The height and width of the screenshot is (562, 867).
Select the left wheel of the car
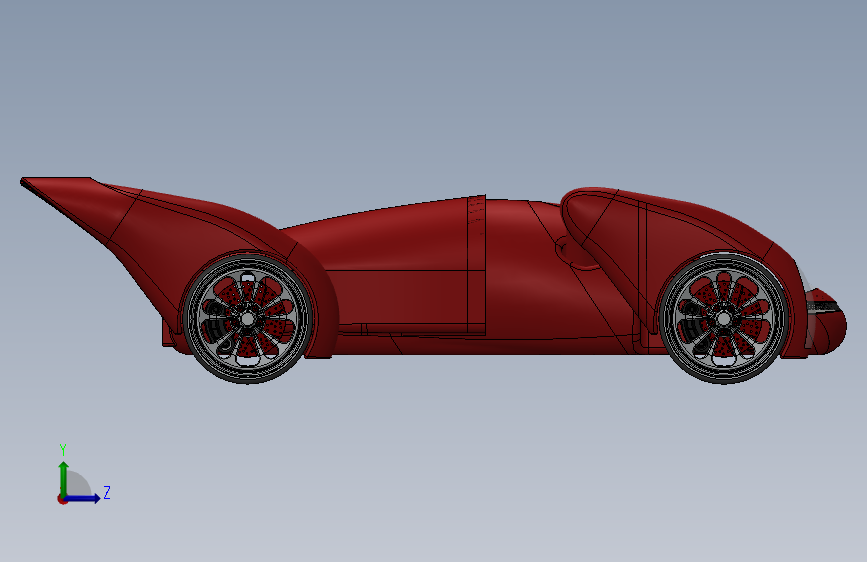(x=247, y=318)
